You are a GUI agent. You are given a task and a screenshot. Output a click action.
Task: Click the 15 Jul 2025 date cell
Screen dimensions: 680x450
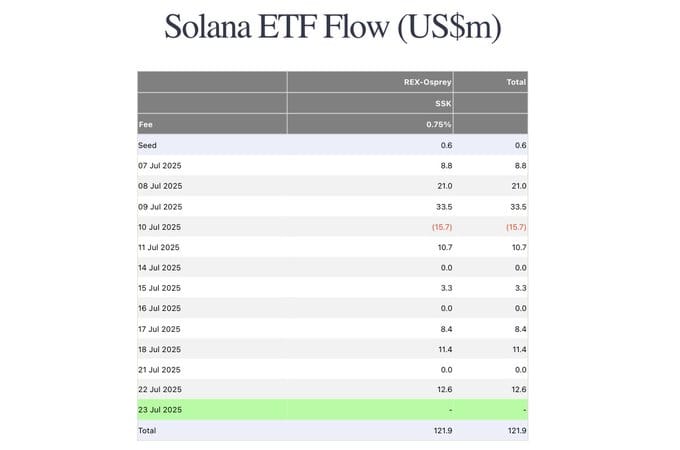pyautogui.click(x=159, y=288)
